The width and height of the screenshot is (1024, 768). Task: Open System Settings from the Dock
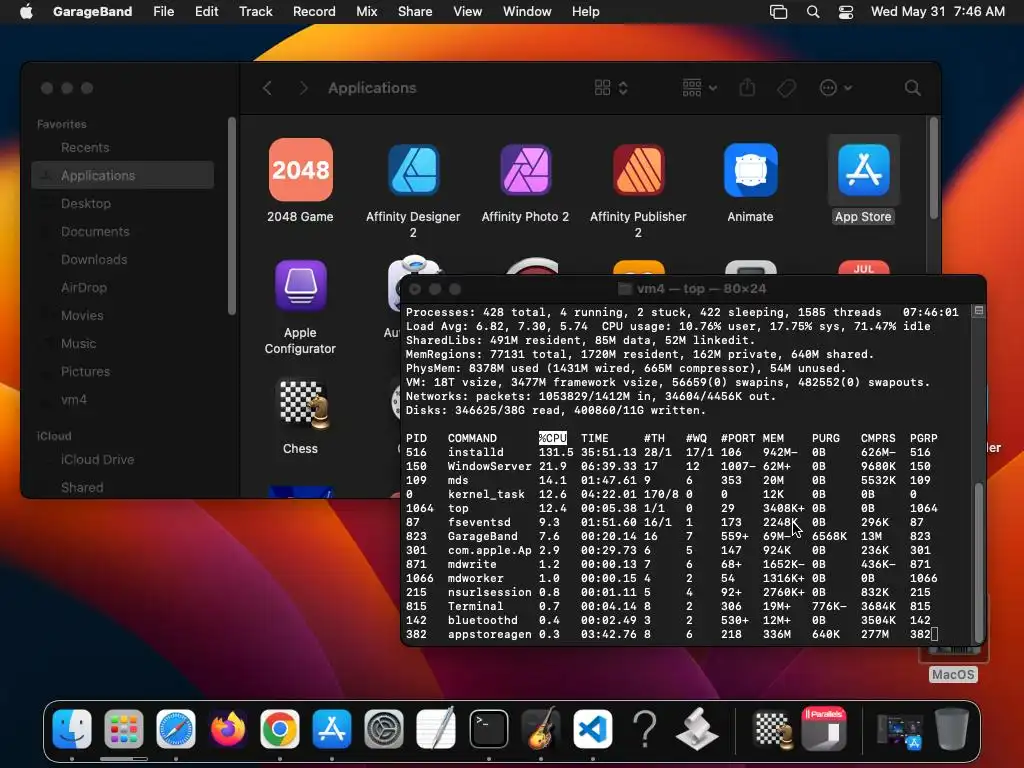384,729
